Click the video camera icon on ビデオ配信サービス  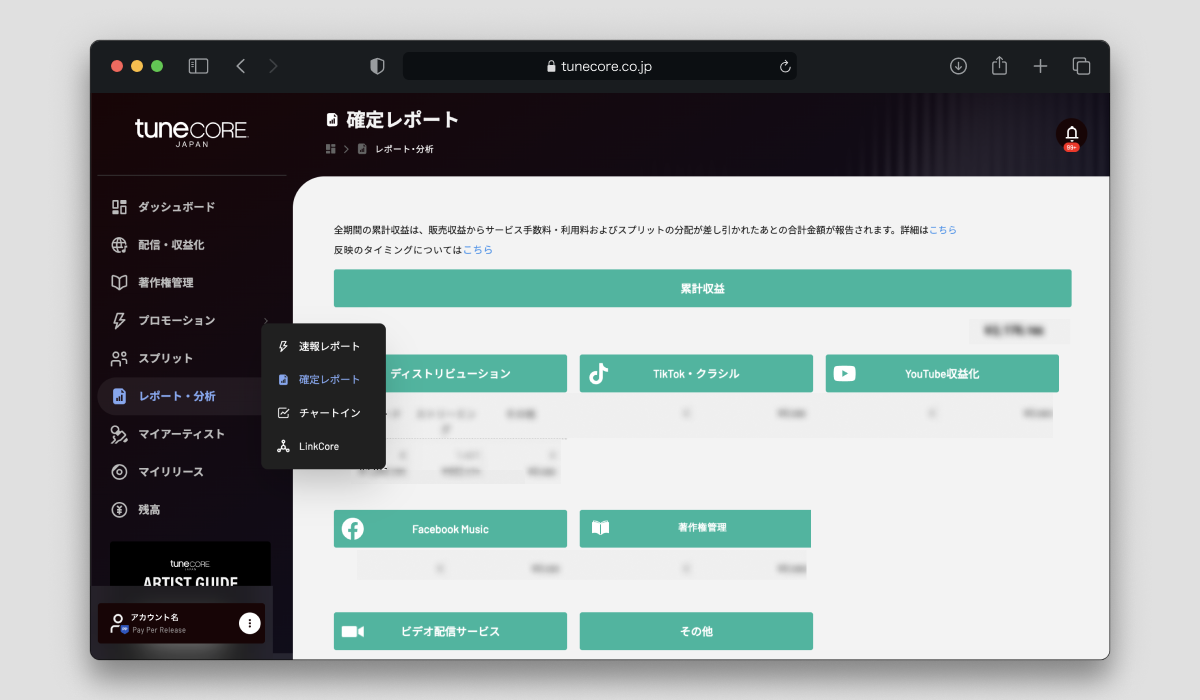click(352, 631)
